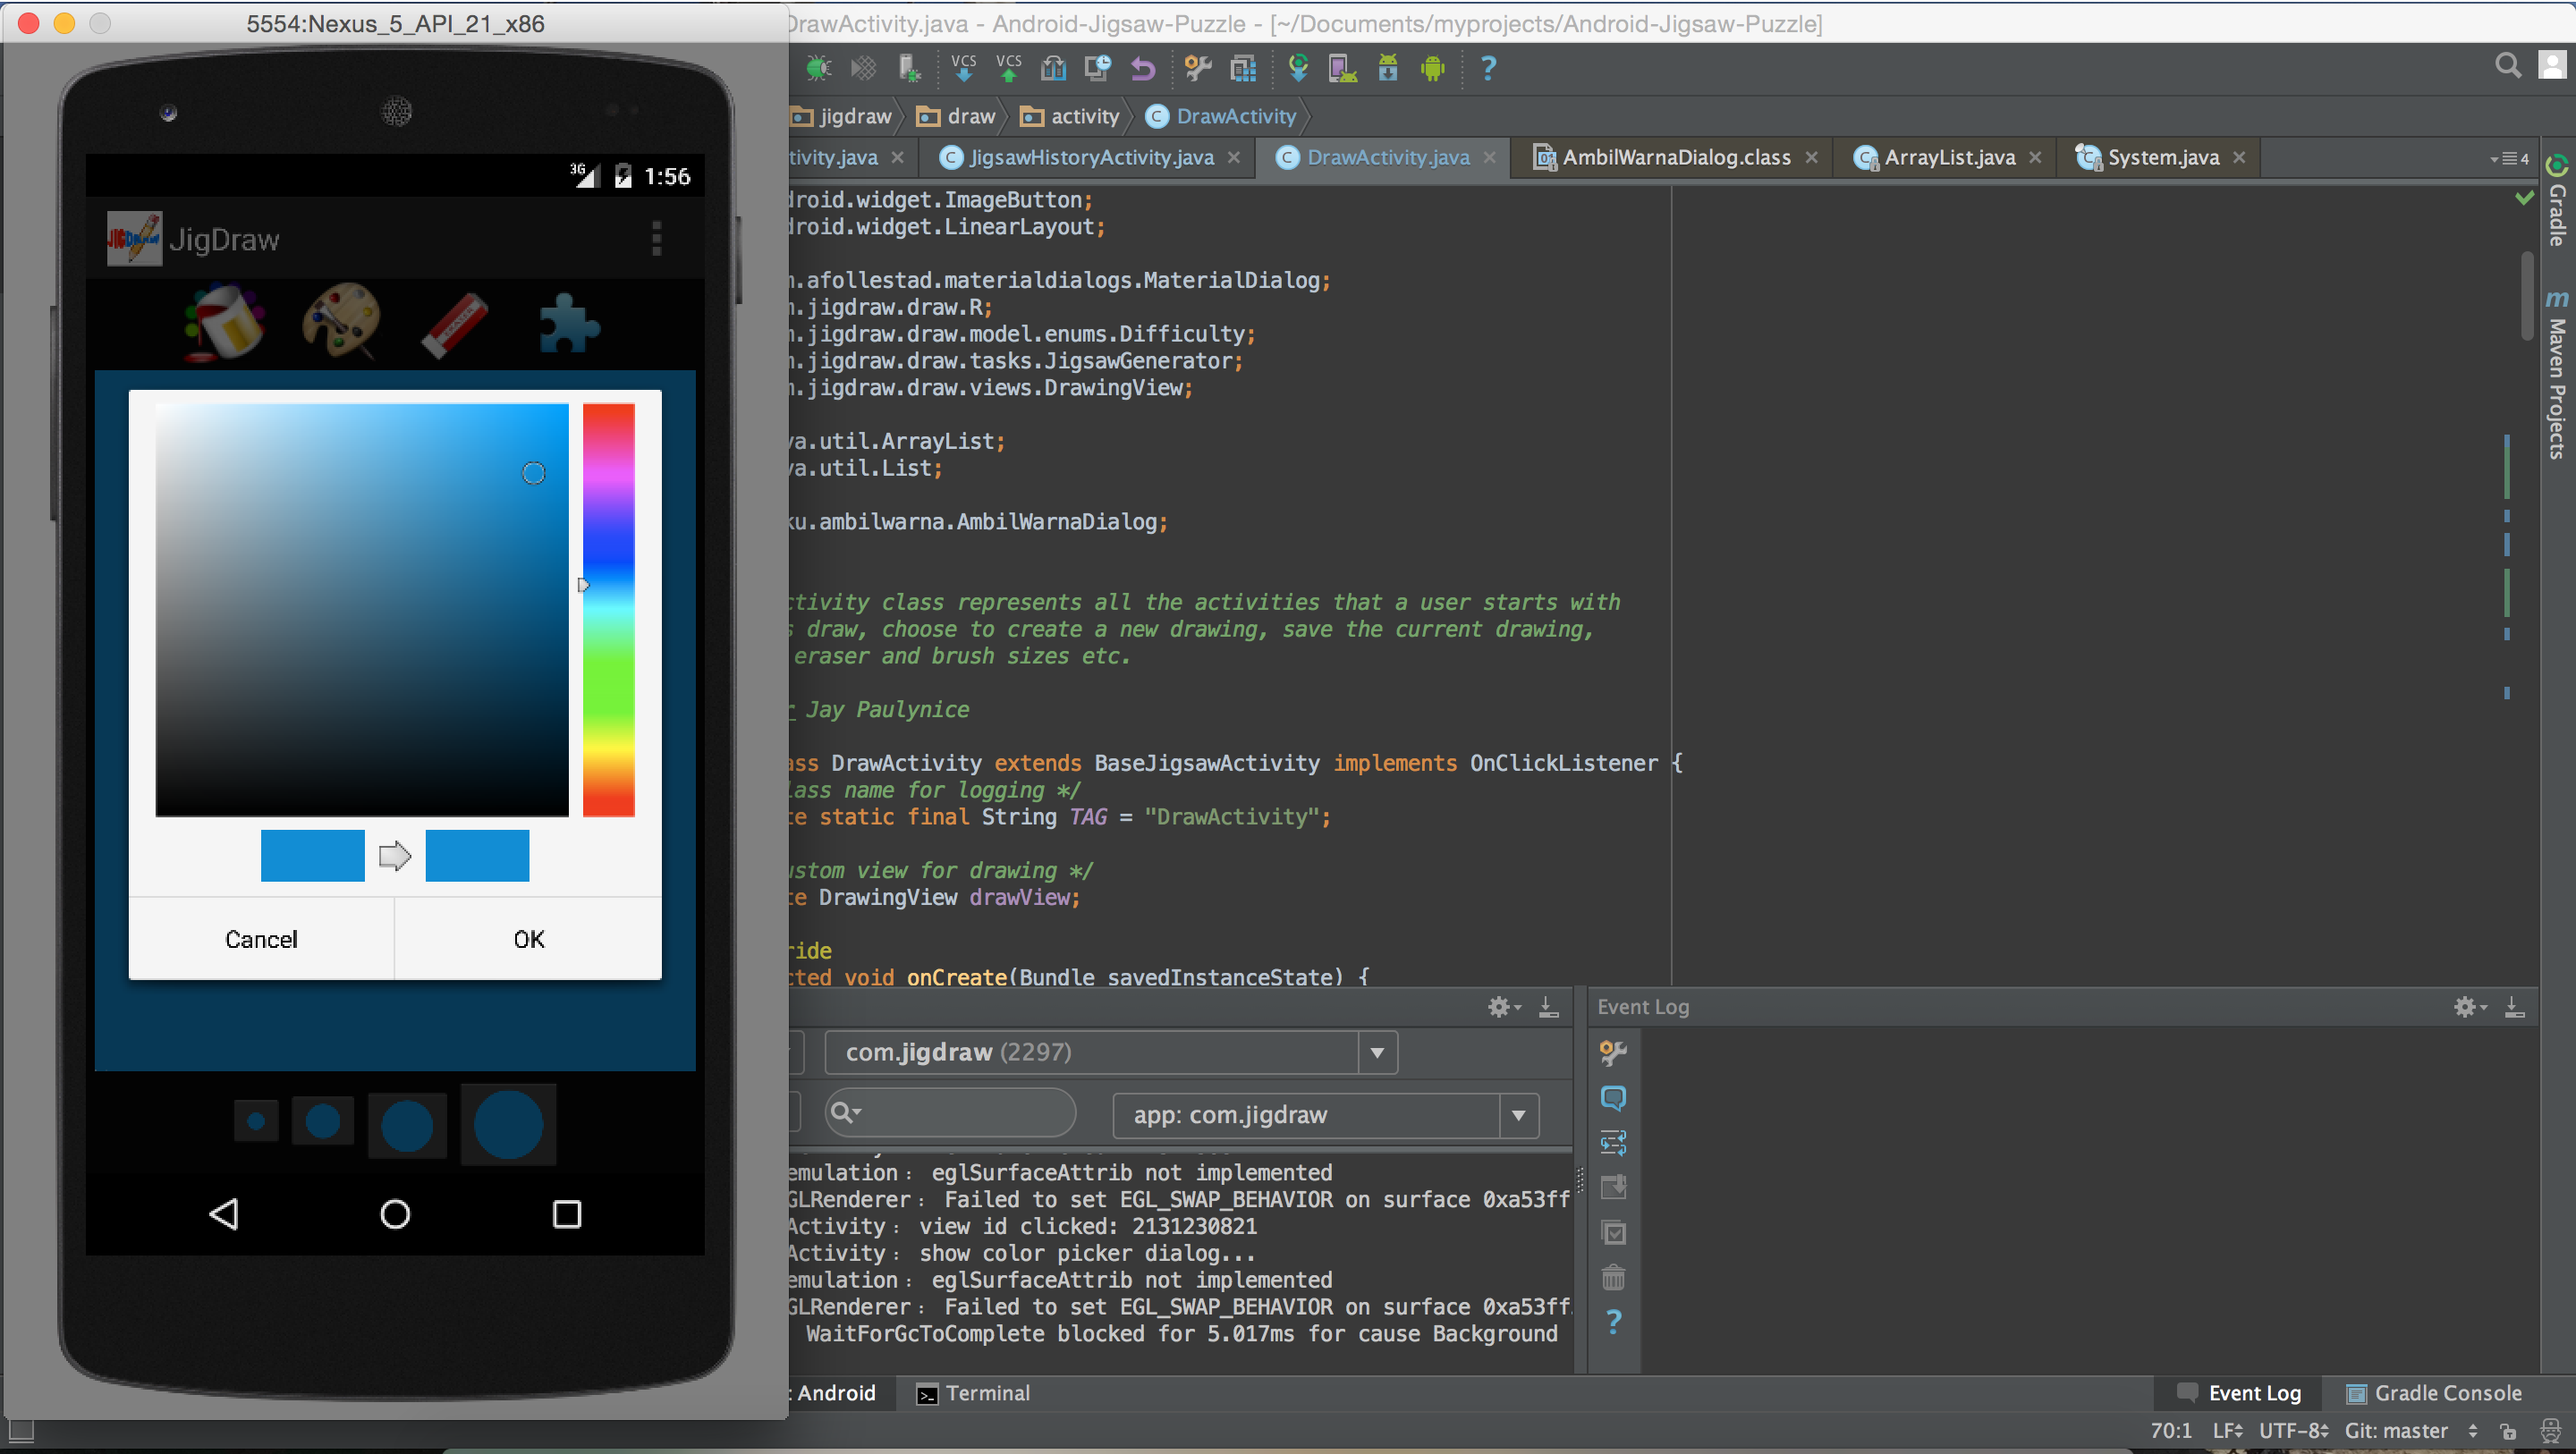Open Android Device Monitor green robot icon
The image size is (2576, 1454).
click(x=1432, y=68)
